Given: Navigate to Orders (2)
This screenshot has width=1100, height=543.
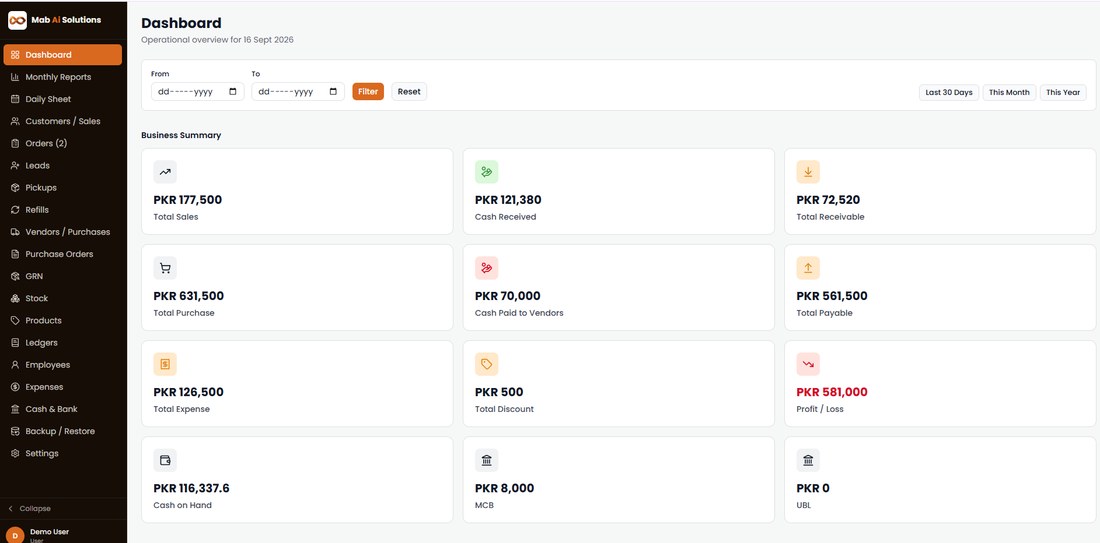Looking at the screenshot, I should (62, 143).
